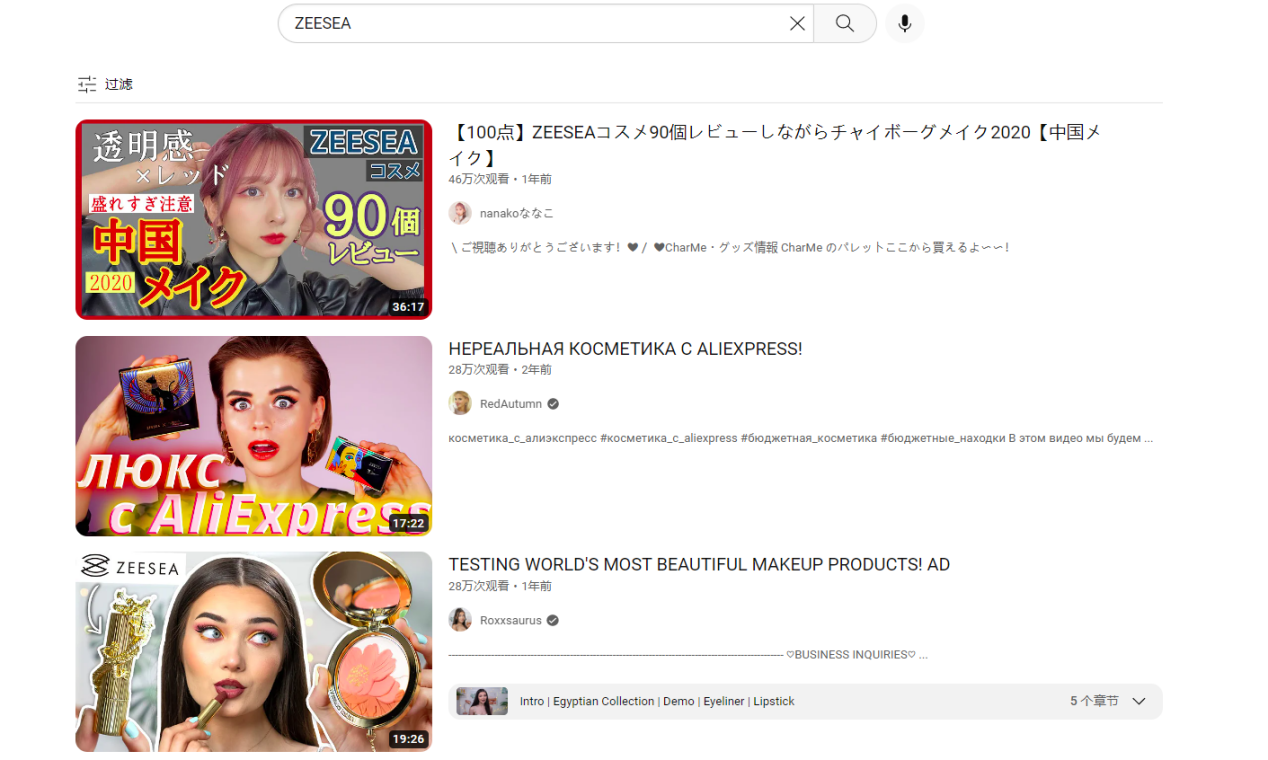Expand the 5 个章节 chapters label

tap(1094, 701)
